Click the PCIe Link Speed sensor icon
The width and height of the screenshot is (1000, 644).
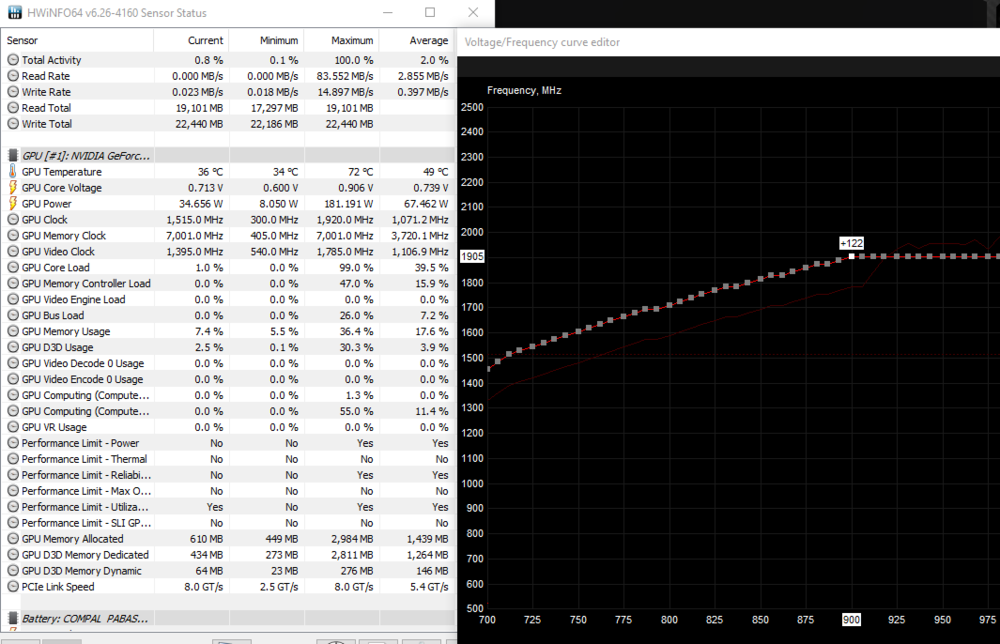(x=13, y=587)
